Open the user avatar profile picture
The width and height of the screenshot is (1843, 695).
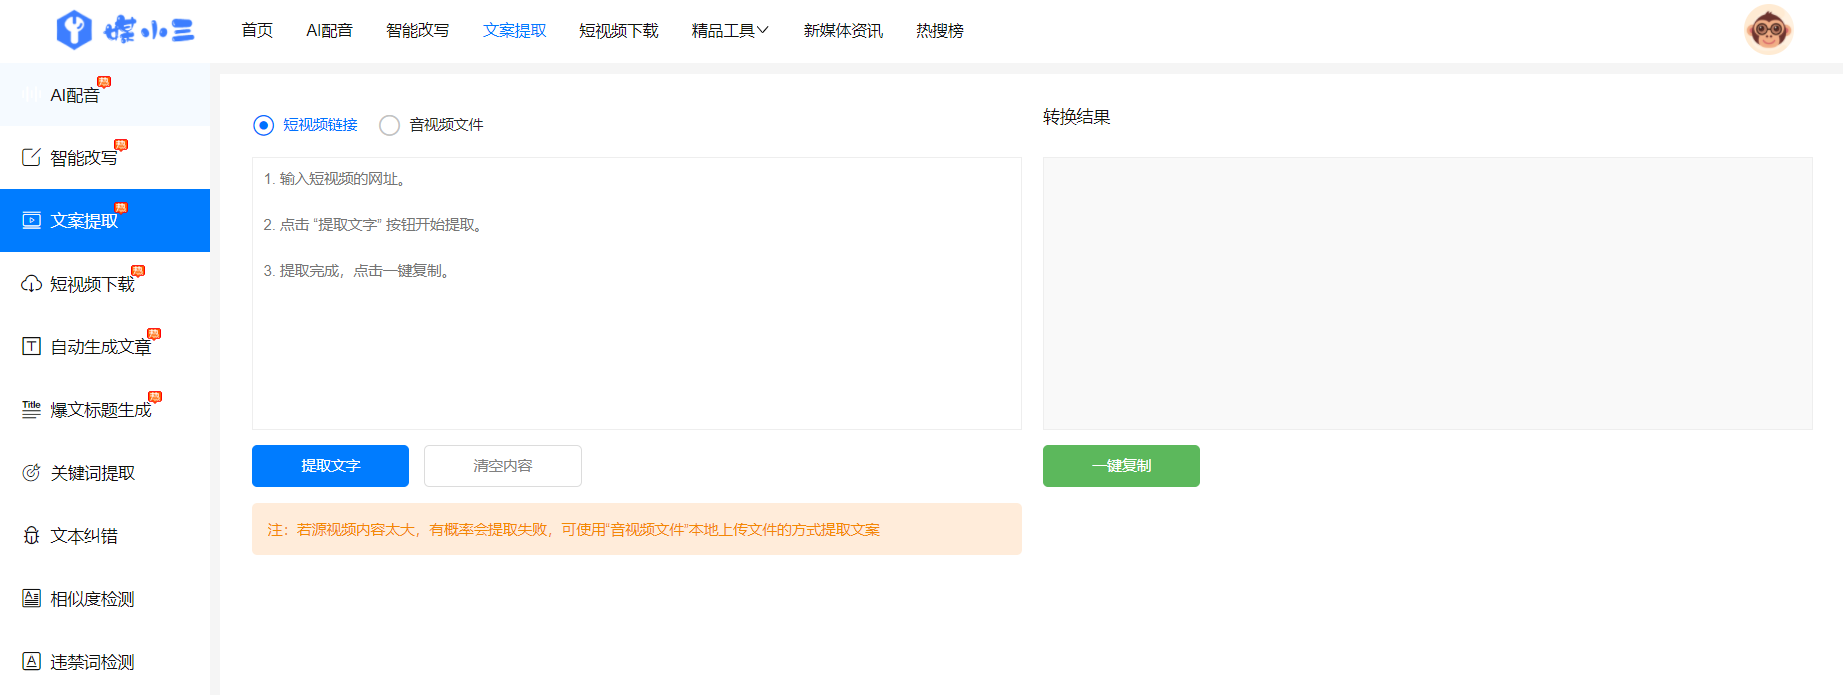(x=1768, y=30)
